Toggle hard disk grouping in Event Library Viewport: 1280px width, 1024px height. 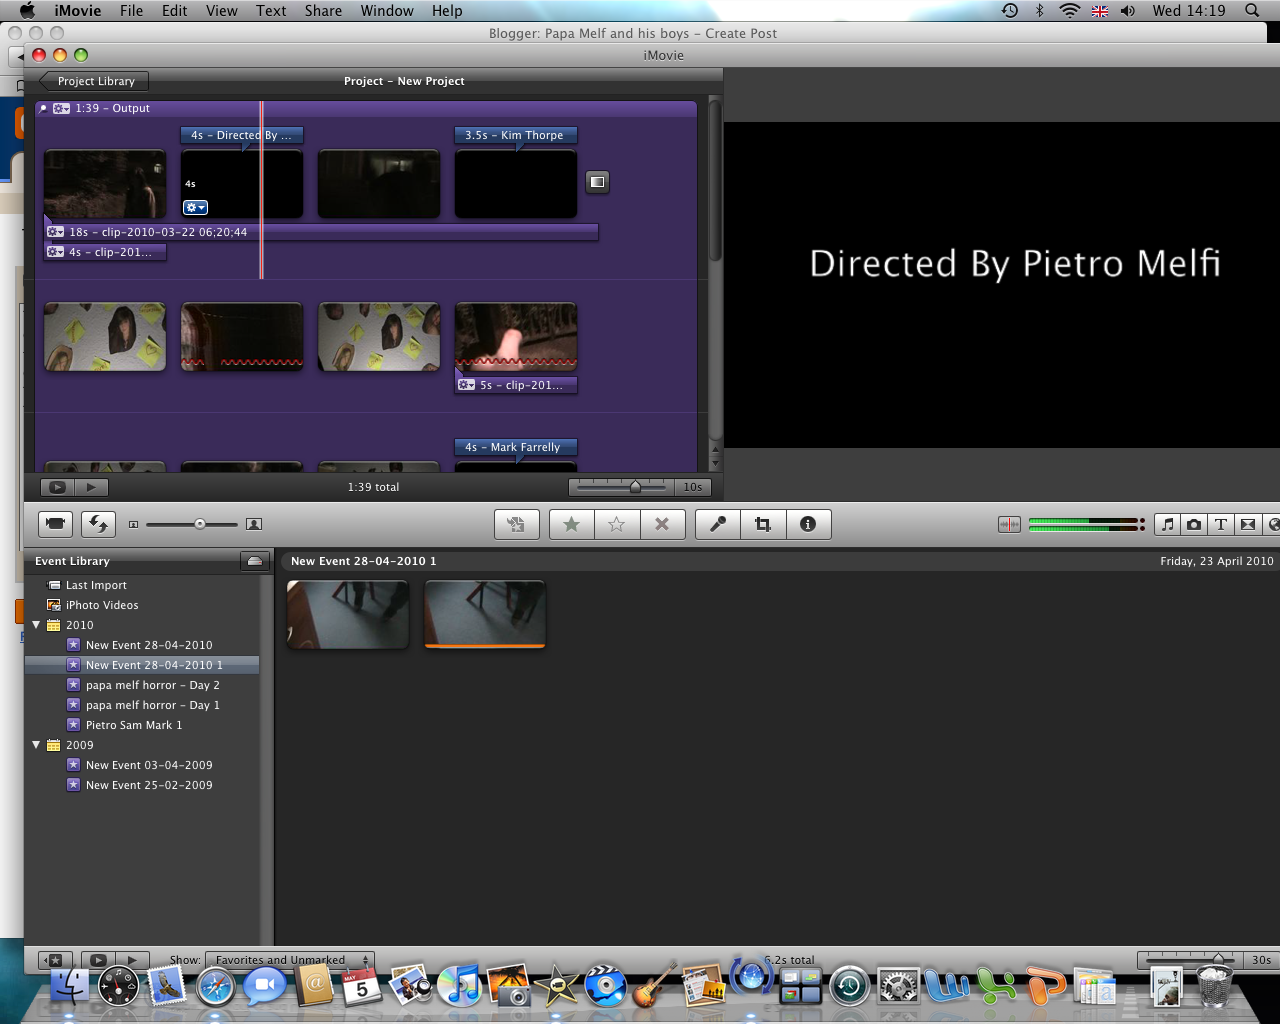click(x=255, y=561)
